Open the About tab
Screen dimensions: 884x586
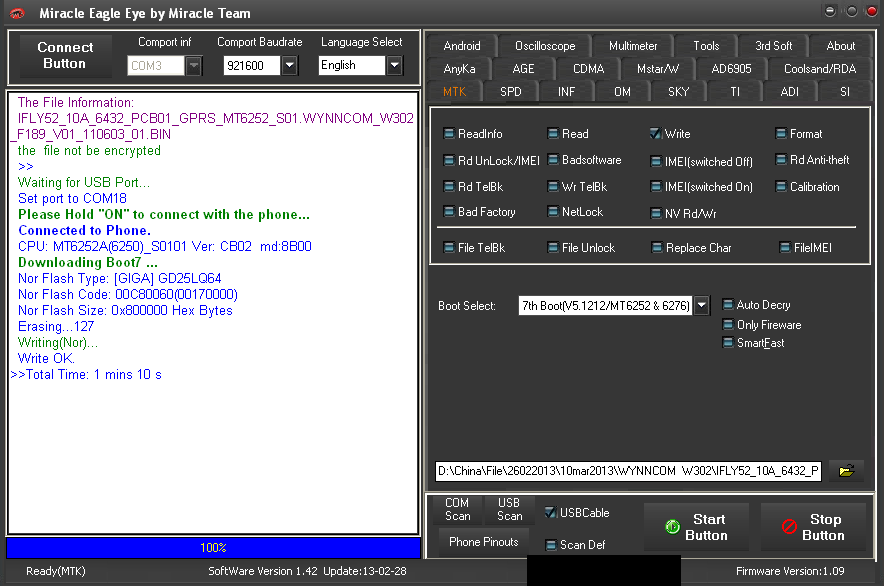841,46
